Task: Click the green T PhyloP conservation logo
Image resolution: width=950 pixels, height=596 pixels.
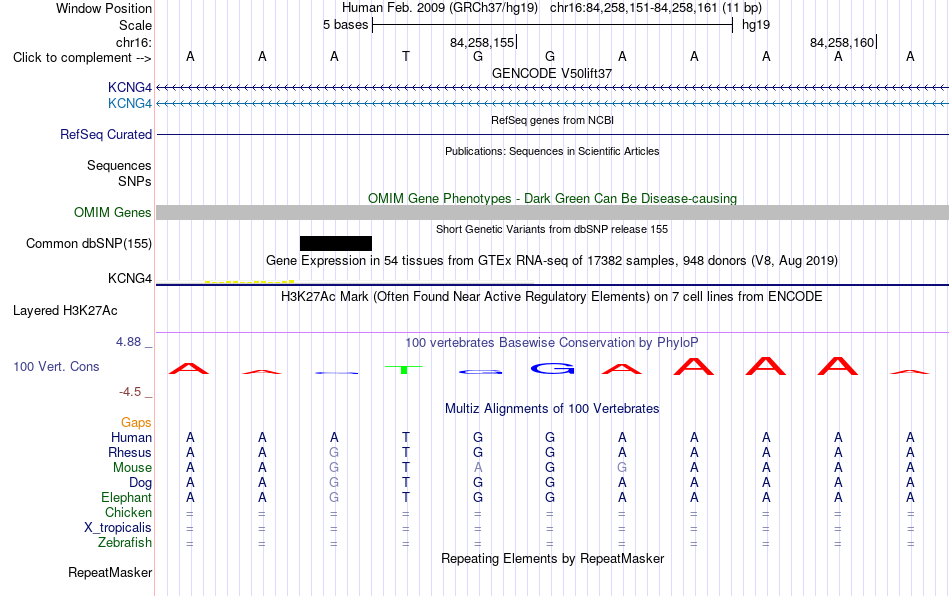Action: point(404,369)
